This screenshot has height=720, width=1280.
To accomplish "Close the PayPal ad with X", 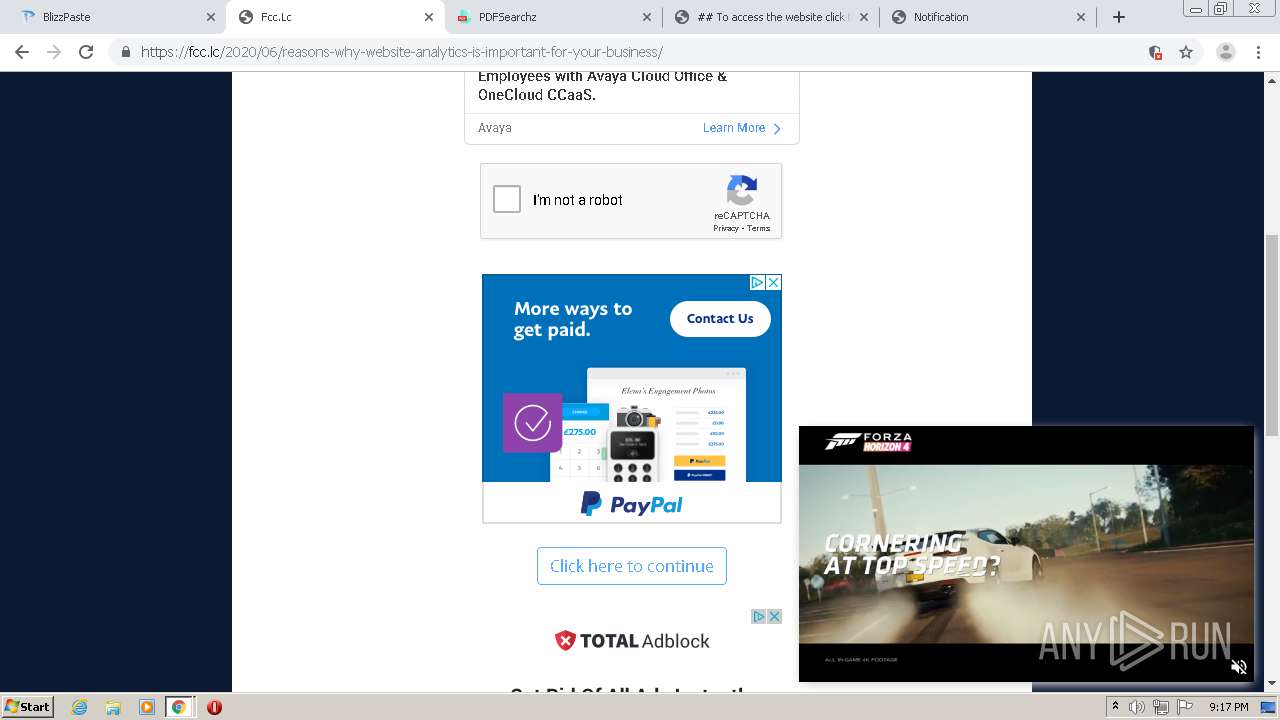I will (773, 283).
